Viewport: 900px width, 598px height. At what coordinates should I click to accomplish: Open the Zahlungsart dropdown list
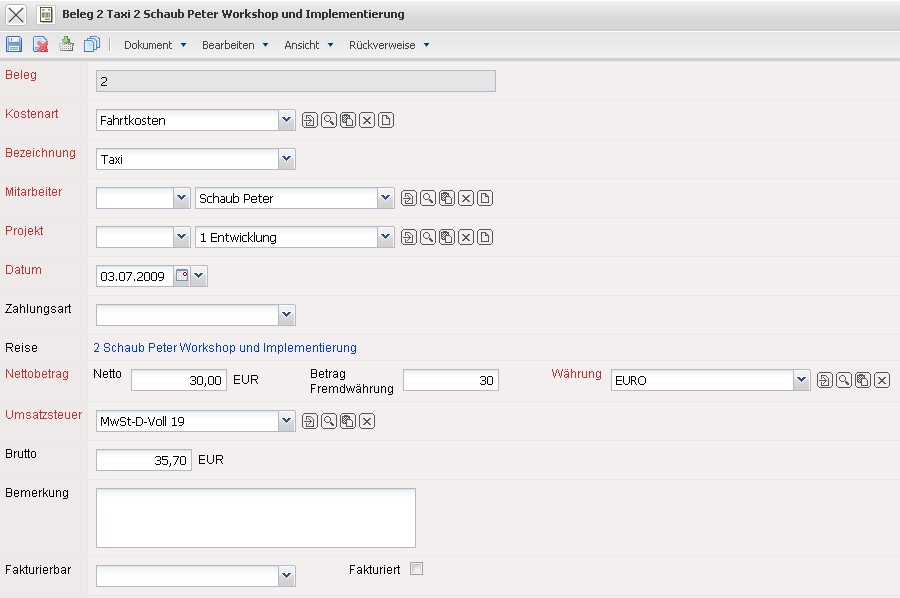point(287,315)
